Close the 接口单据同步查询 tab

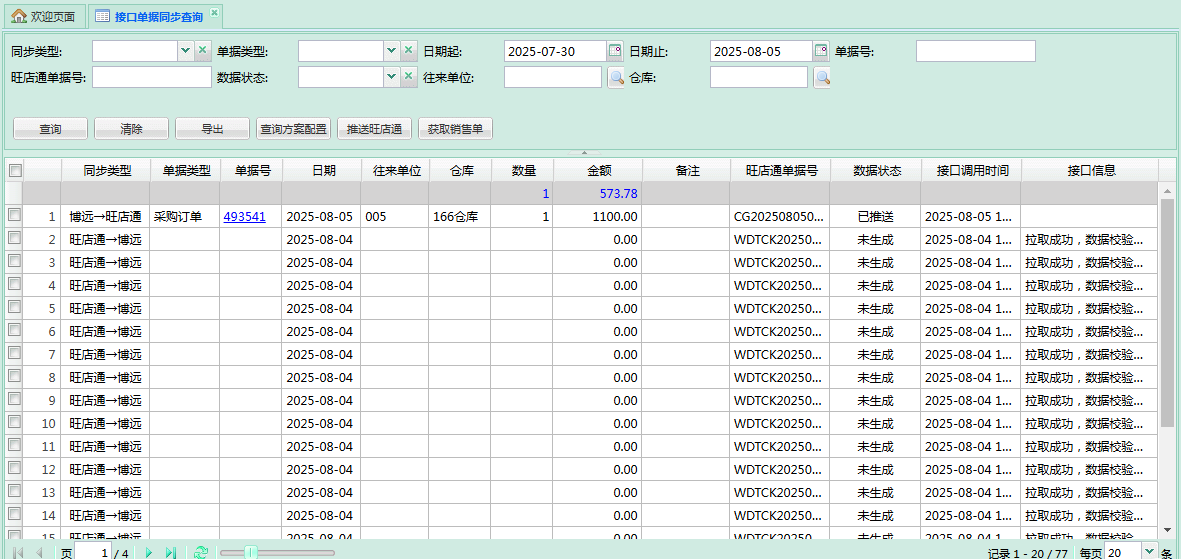click(x=214, y=13)
